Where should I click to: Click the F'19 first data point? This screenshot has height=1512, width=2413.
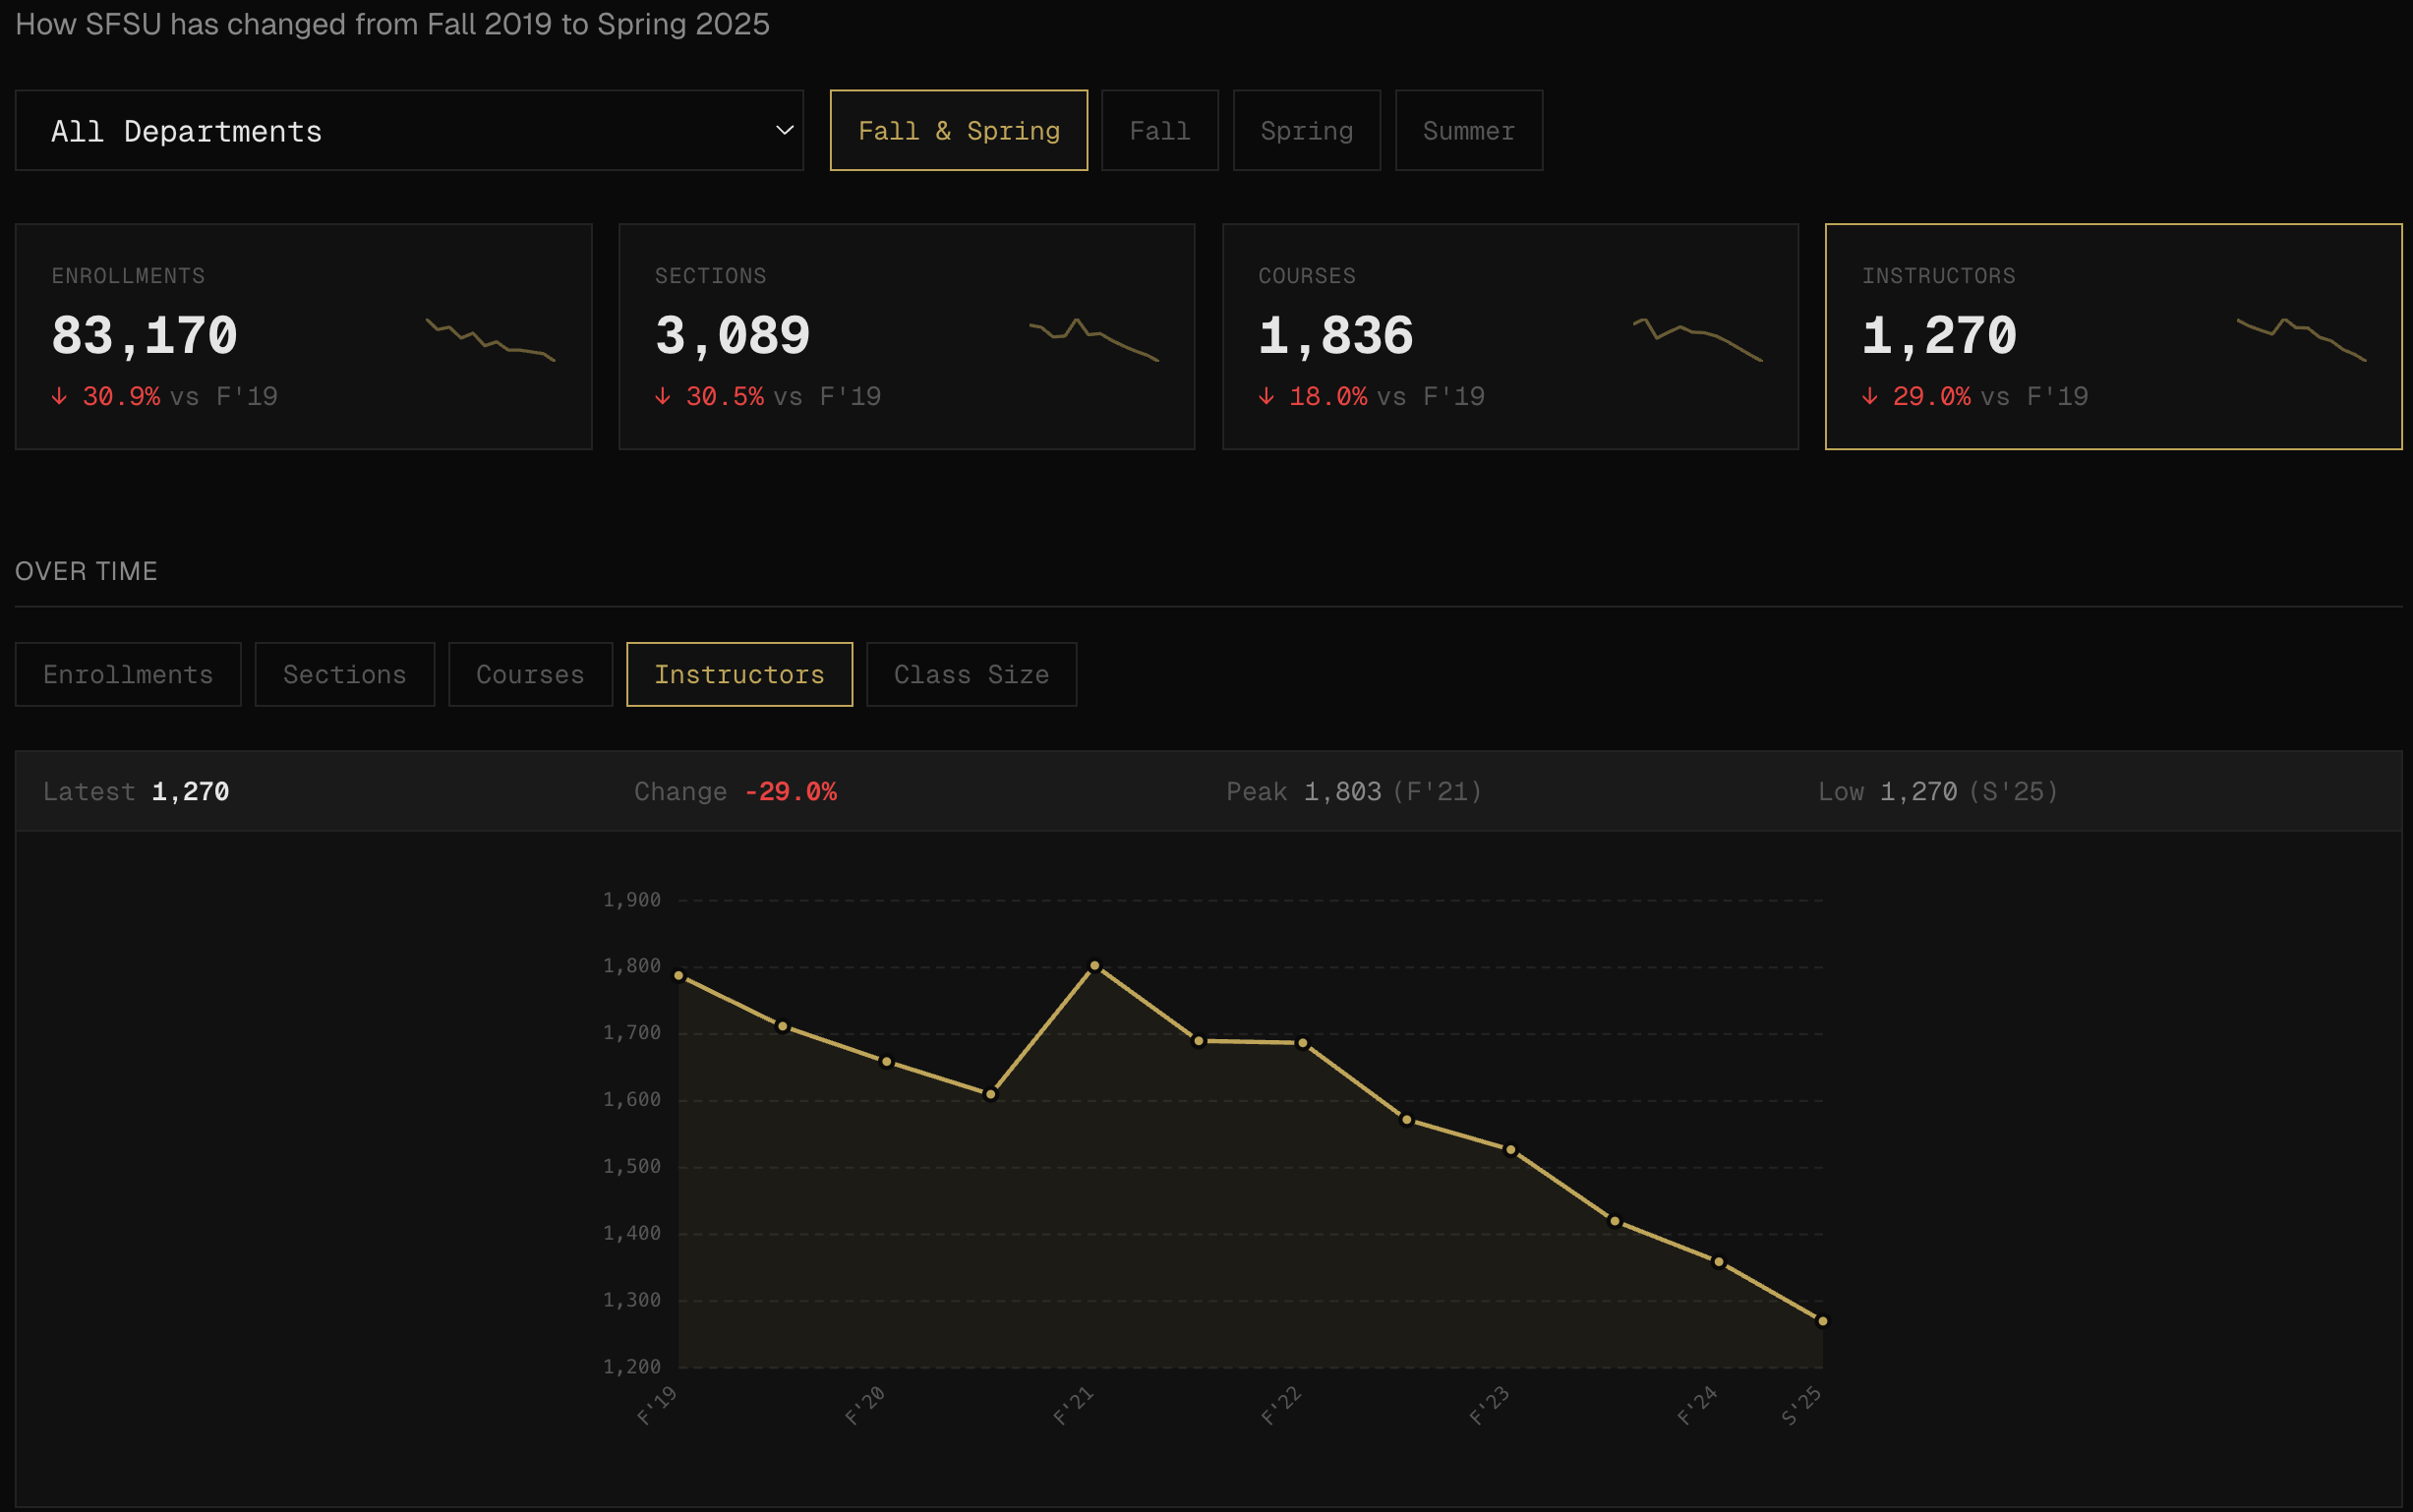point(679,975)
